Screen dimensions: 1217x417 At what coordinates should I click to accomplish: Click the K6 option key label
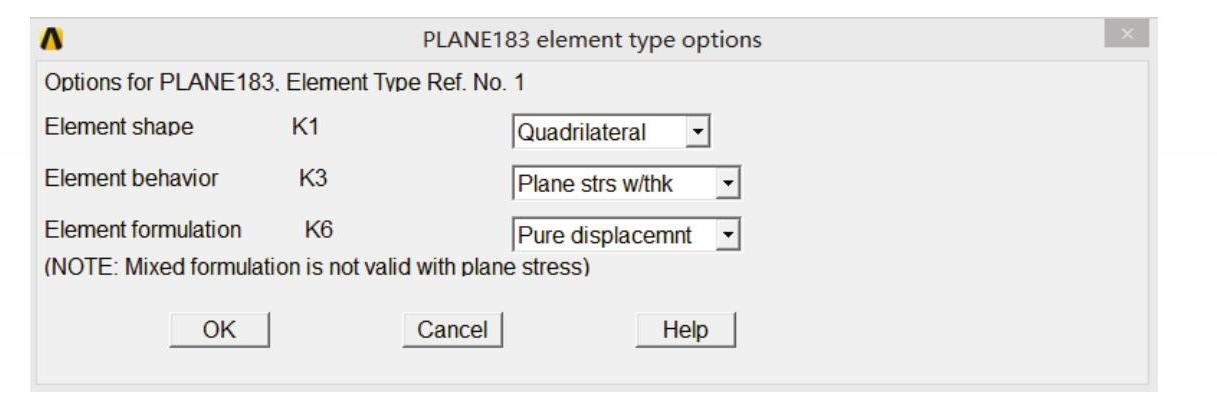(318, 230)
